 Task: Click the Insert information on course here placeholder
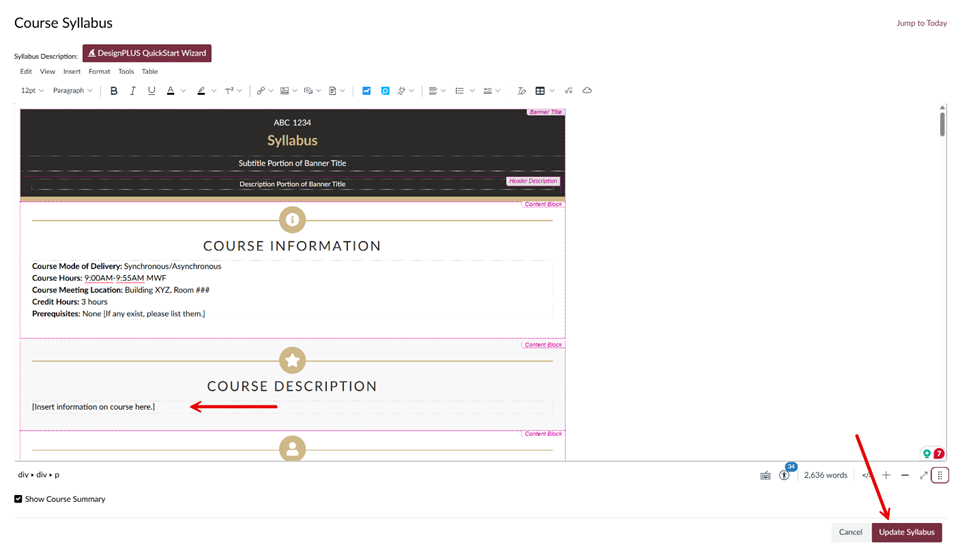click(x=93, y=407)
